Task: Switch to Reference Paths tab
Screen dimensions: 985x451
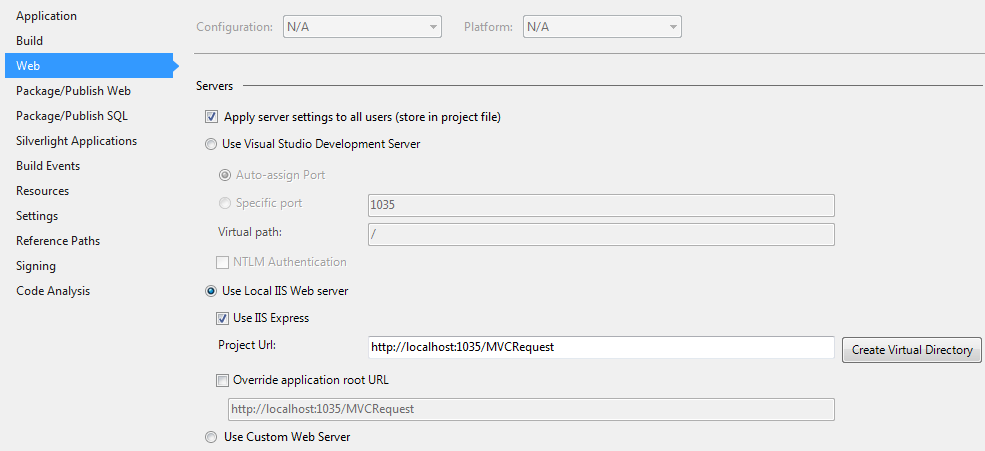Action: (x=58, y=241)
